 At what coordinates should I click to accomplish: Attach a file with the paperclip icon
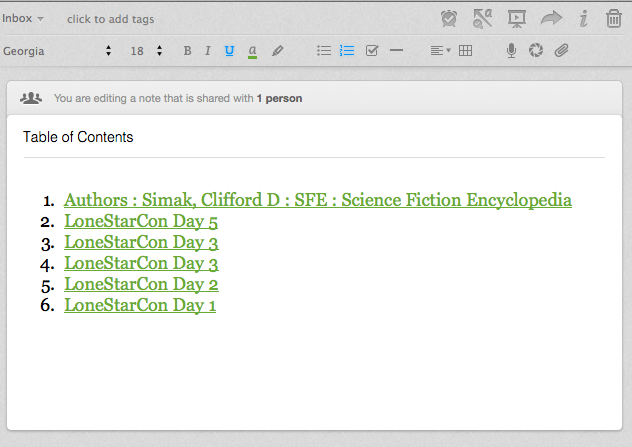click(x=561, y=51)
